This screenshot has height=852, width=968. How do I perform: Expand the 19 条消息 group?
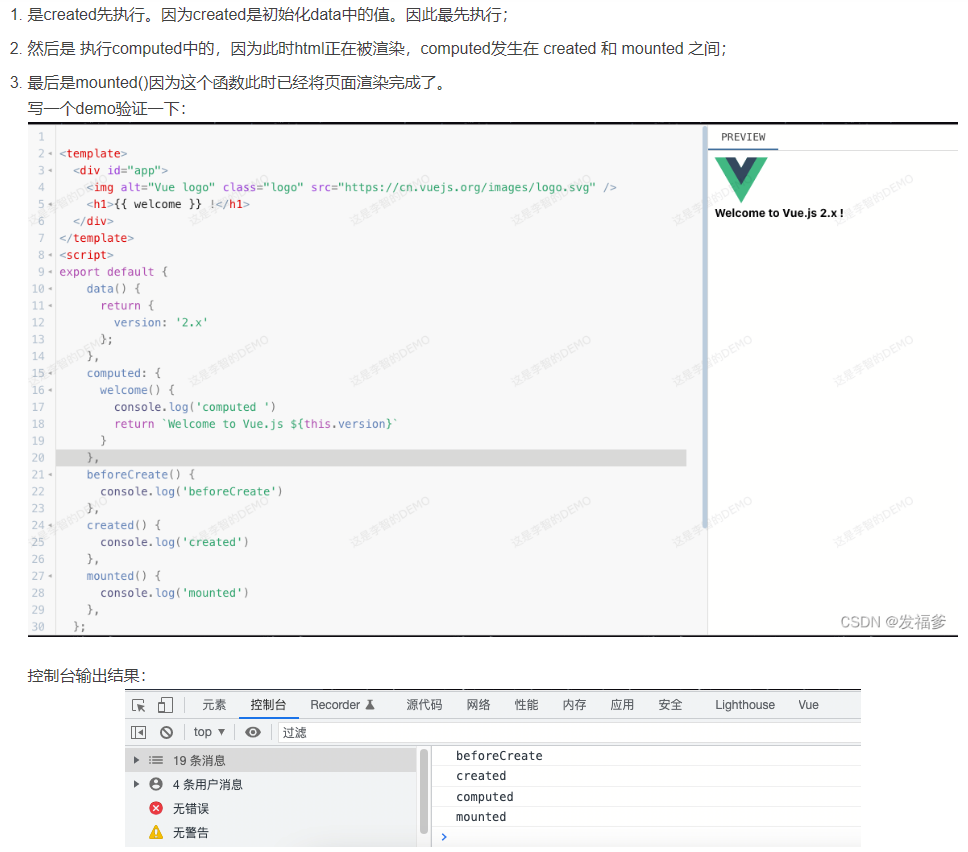coord(137,760)
